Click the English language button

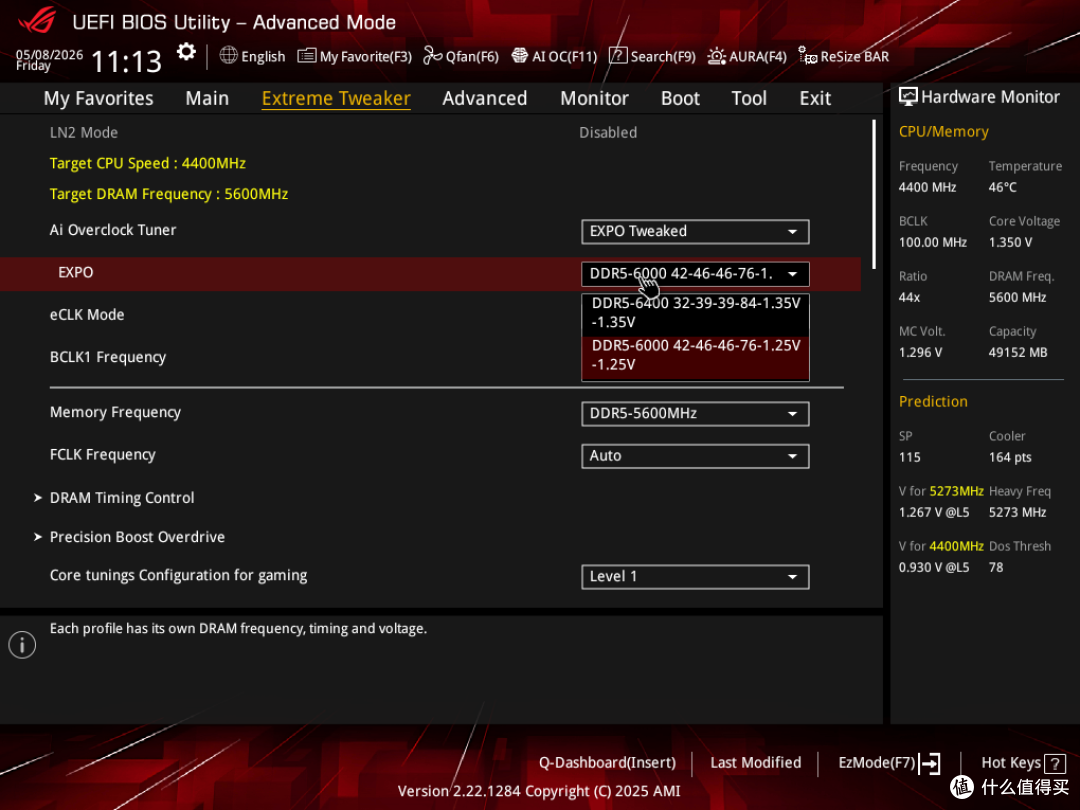(263, 56)
